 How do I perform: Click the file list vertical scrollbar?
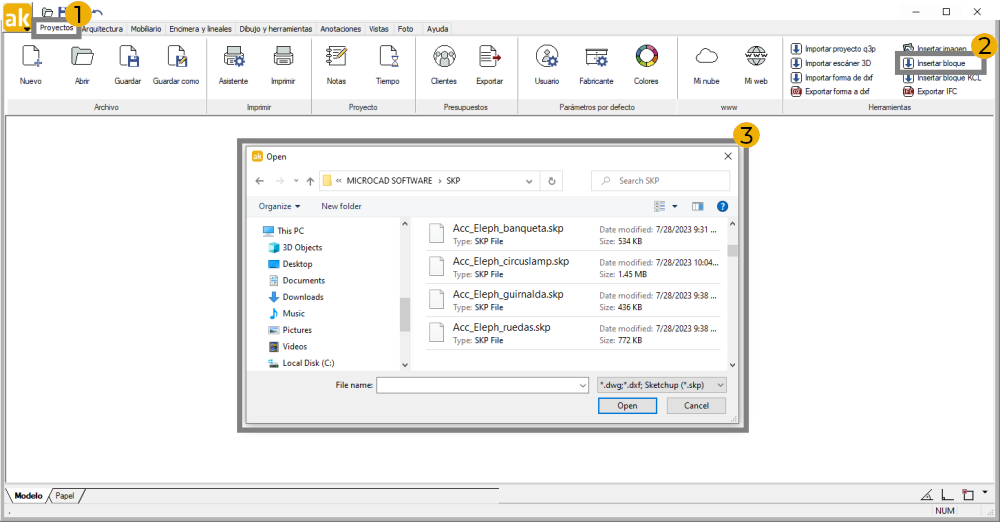tap(732, 294)
